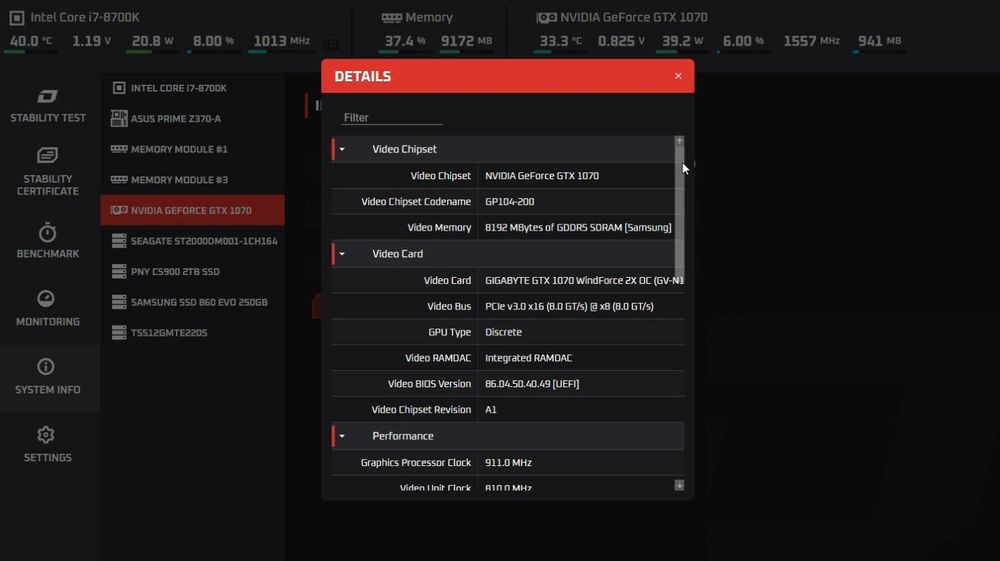The width and height of the screenshot is (1000, 561).
Task: Click the CPU clock 1013 MHz reading
Action: tap(281, 41)
